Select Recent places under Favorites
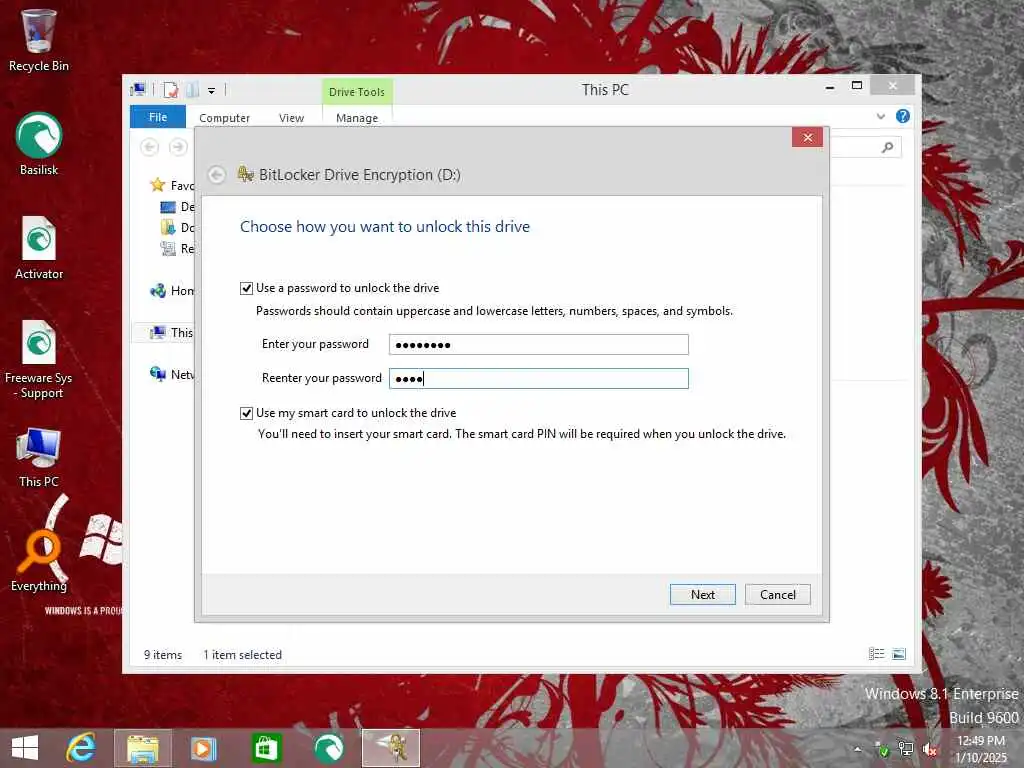Viewport: 1024px width, 768px height. click(x=178, y=249)
